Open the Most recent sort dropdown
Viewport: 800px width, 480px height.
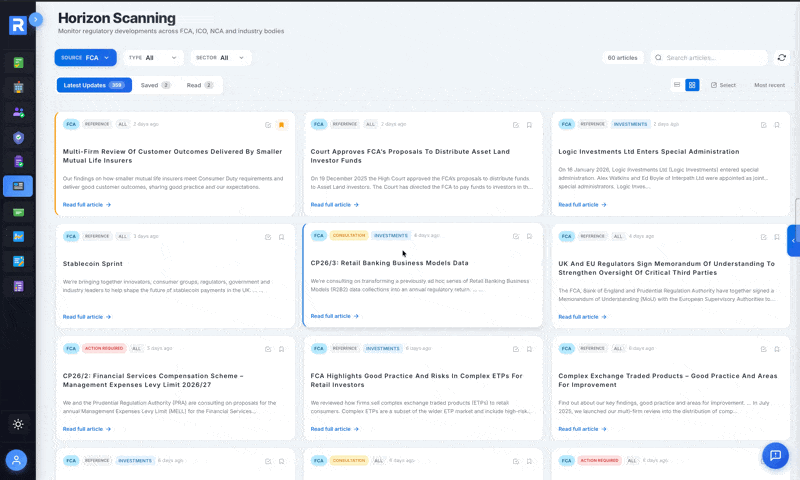pyautogui.click(x=769, y=85)
